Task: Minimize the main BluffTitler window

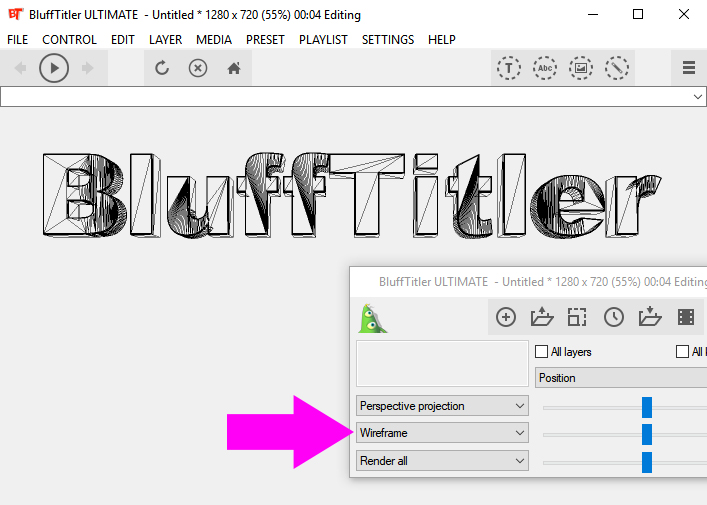Action: point(593,14)
